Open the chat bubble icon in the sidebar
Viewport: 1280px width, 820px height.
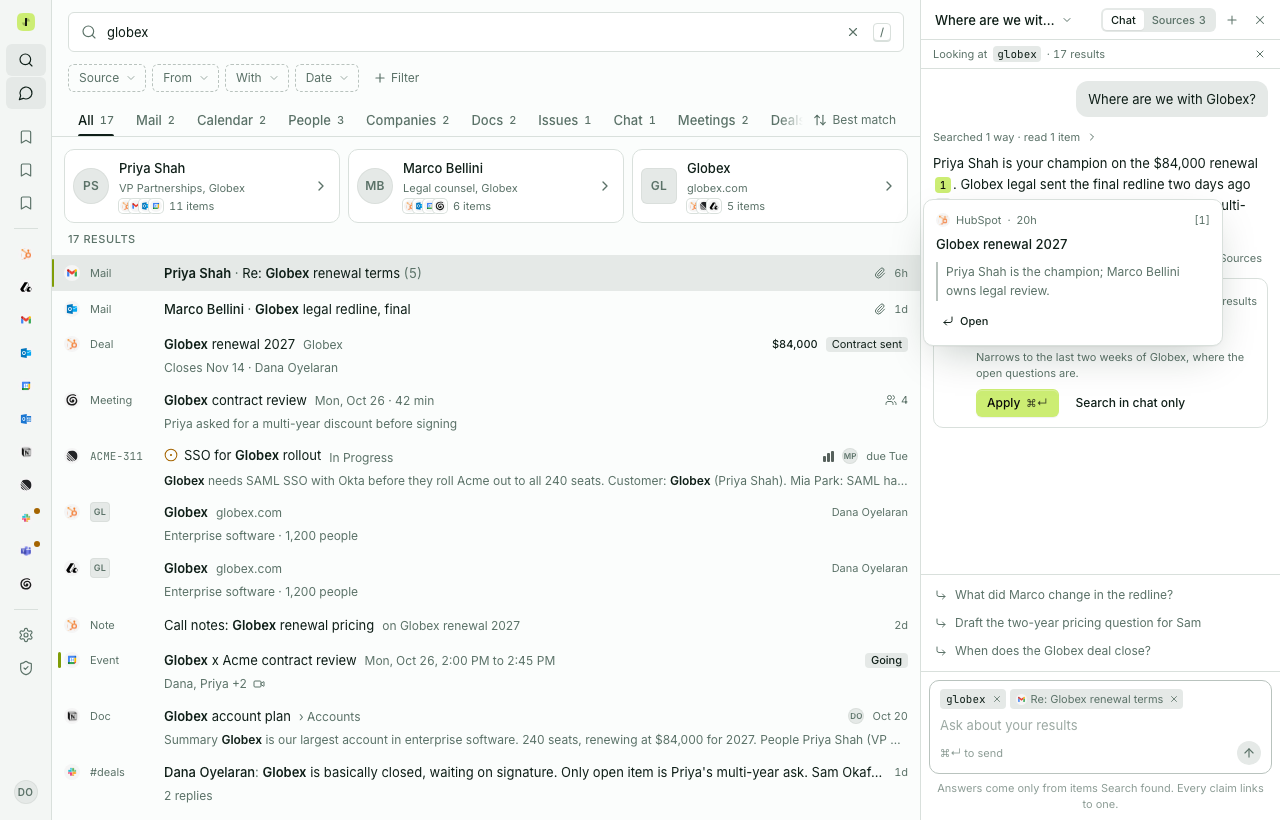coord(26,93)
